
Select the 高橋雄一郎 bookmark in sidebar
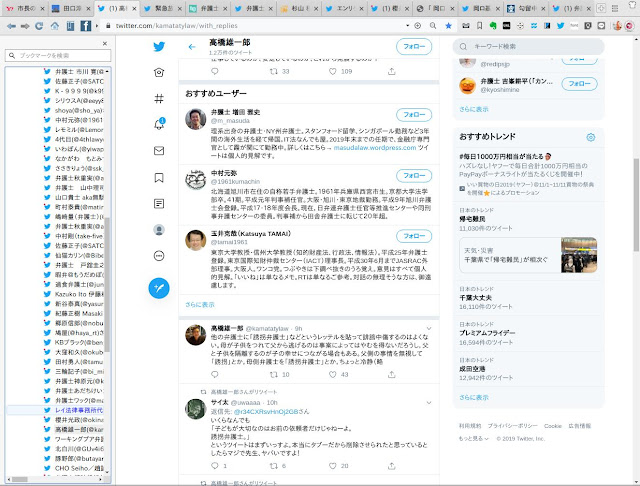click(75, 429)
